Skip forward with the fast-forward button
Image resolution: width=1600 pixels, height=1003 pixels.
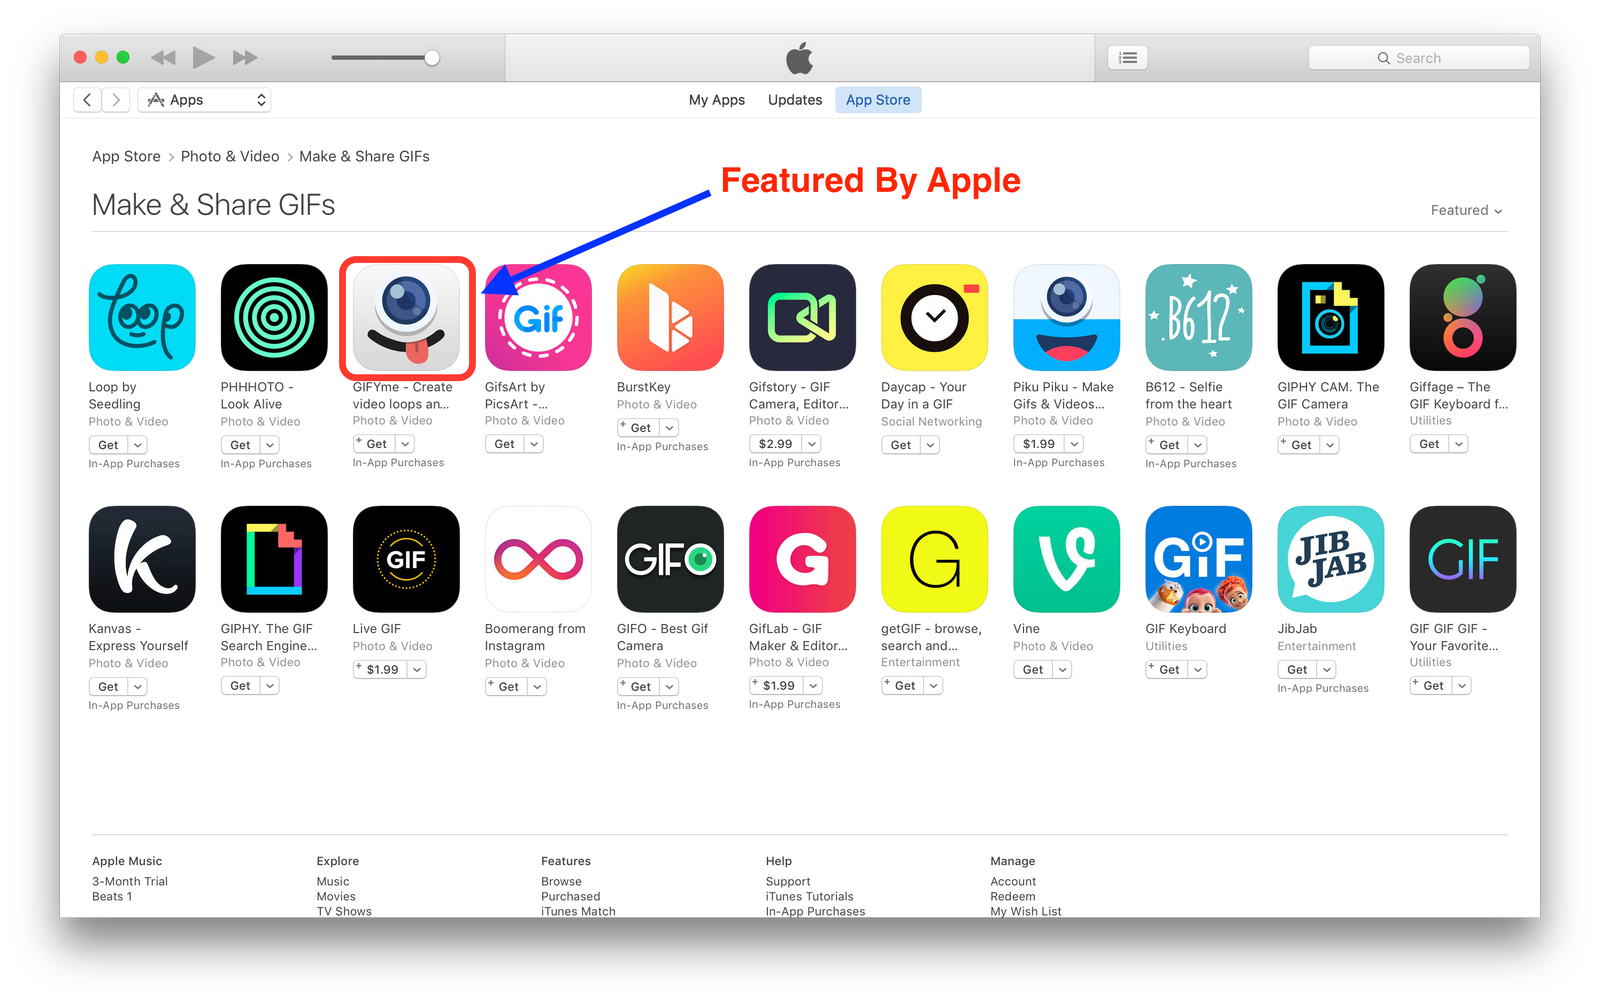[245, 58]
